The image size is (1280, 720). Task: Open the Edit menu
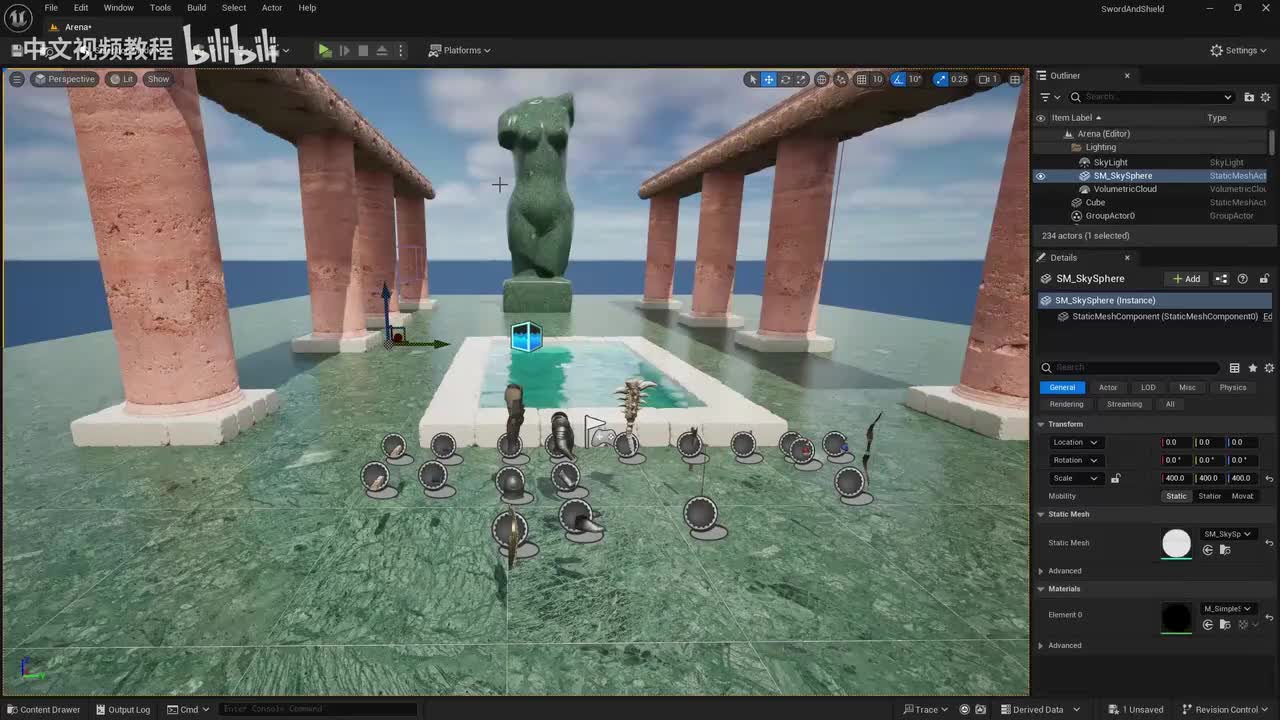81,8
